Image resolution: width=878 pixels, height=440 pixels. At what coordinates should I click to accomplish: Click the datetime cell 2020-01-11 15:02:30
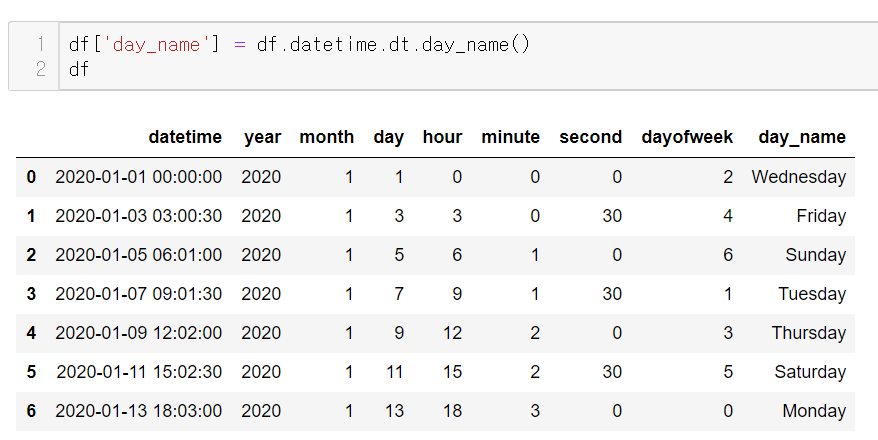coord(139,372)
